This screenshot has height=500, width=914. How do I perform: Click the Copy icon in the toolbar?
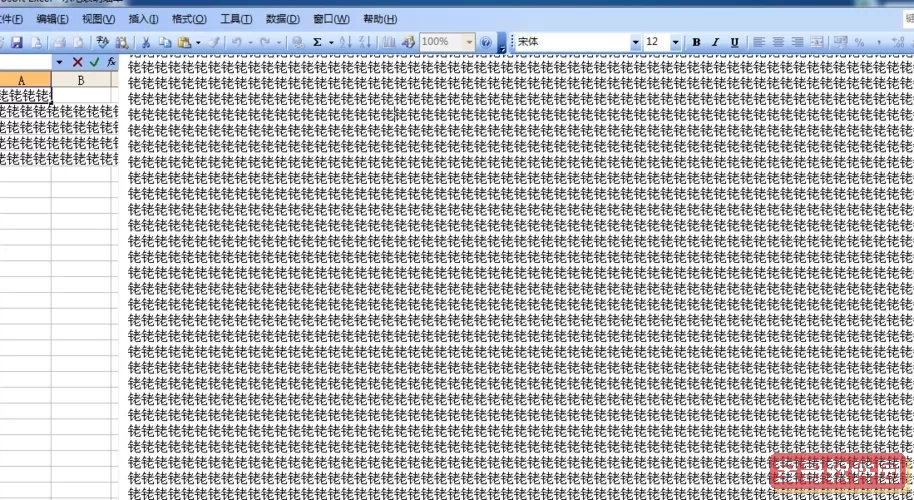pos(165,42)
